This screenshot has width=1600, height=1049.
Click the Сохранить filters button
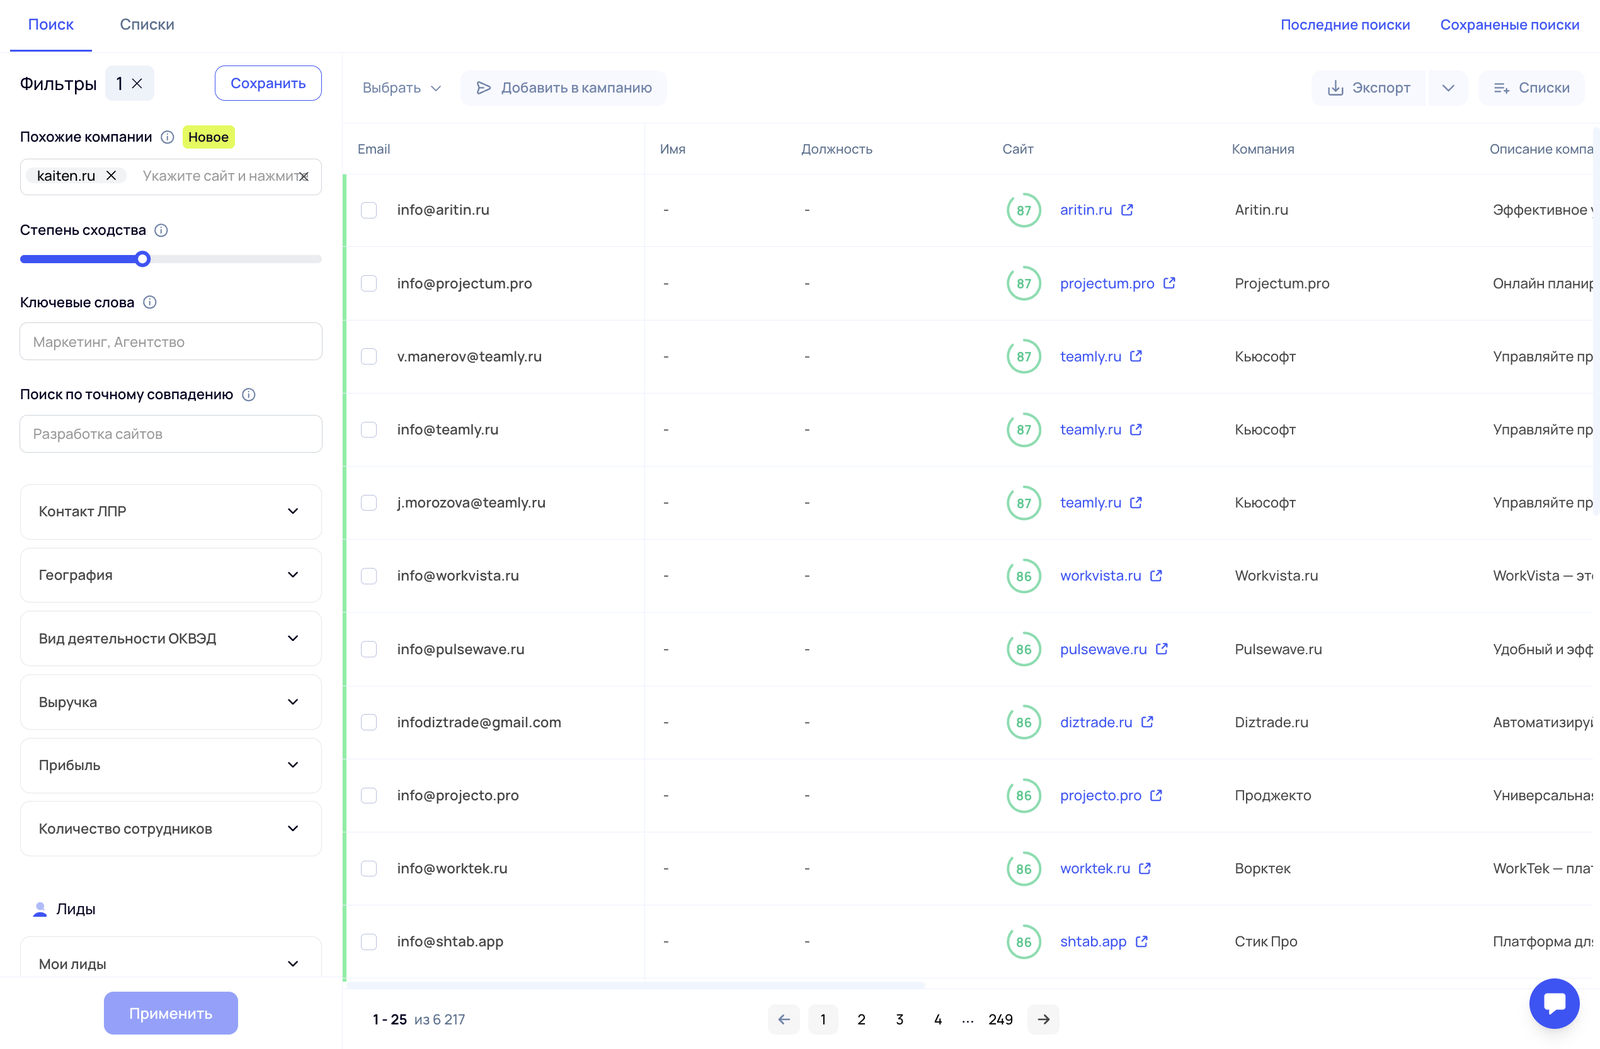(268, 83)
